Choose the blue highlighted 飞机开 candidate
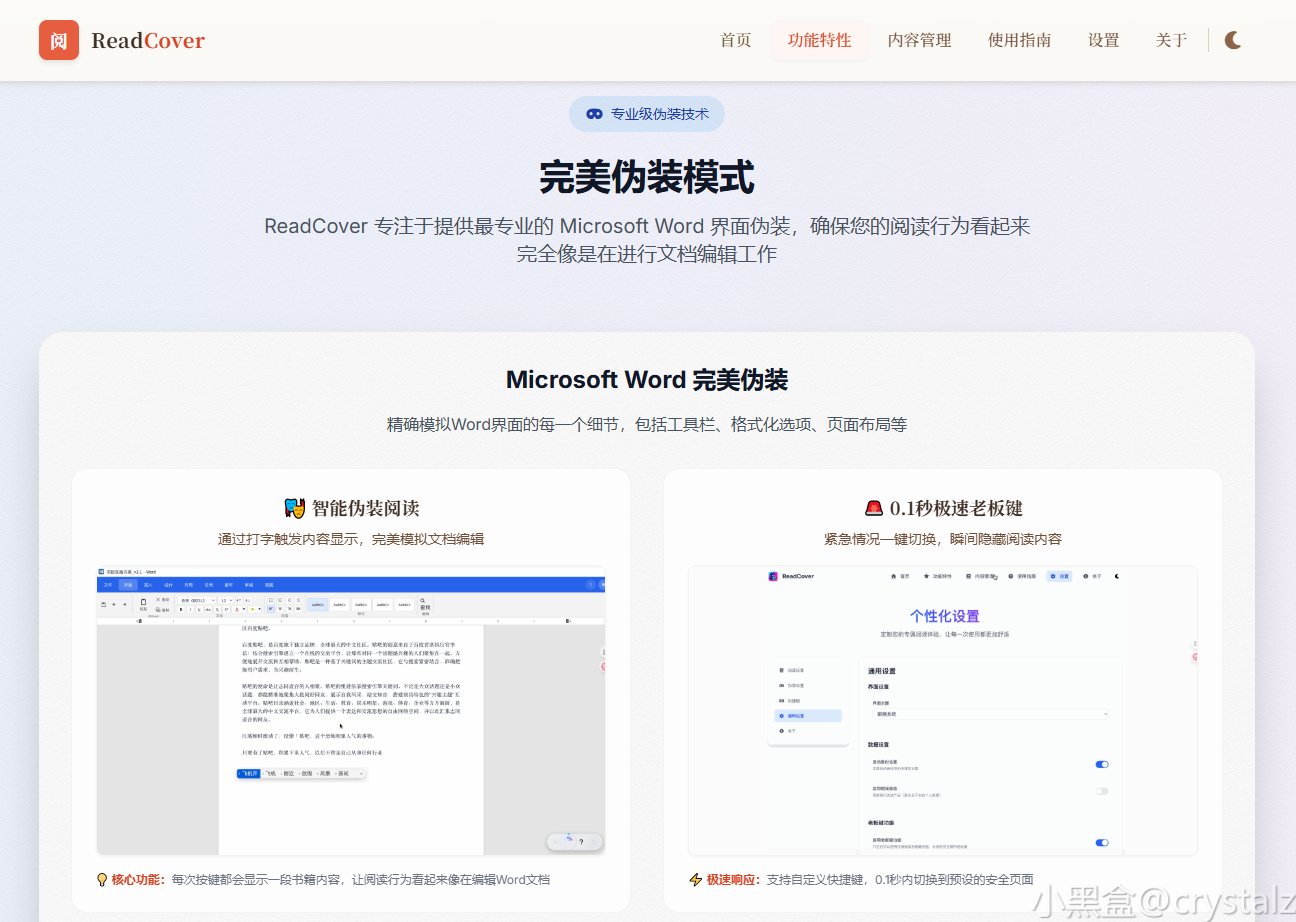The image size is (1296, 922). (x=248, y=773)
